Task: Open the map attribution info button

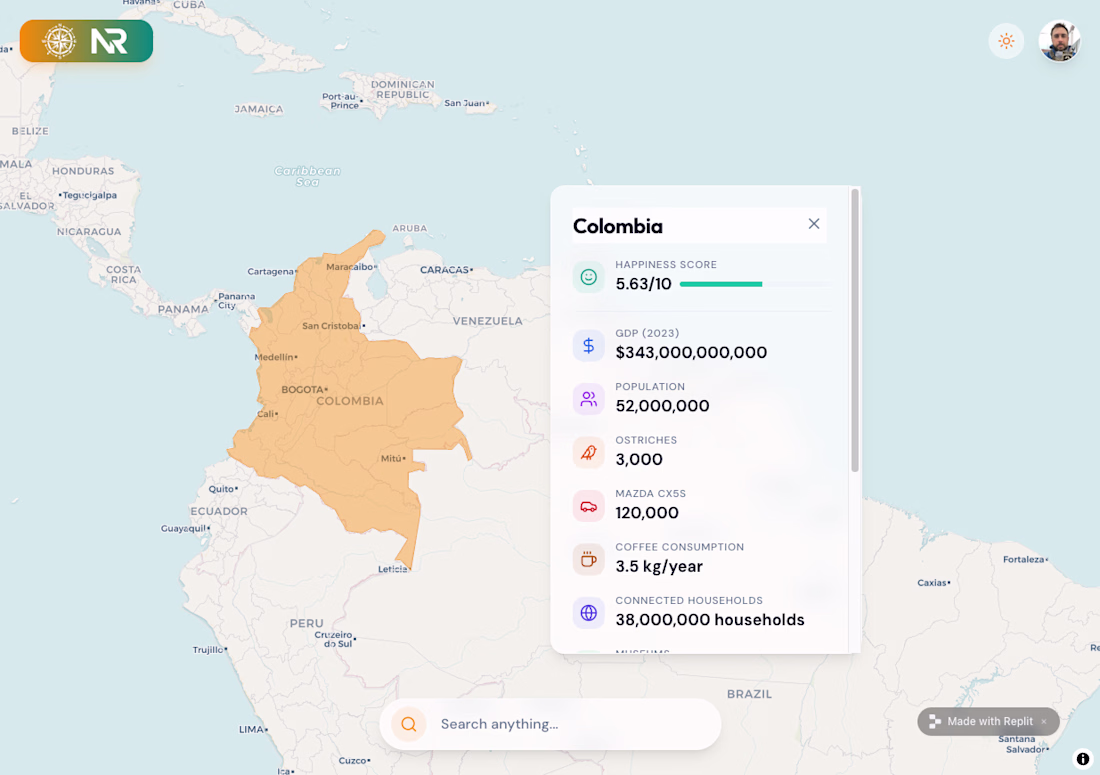Action: coord(1083,759)
